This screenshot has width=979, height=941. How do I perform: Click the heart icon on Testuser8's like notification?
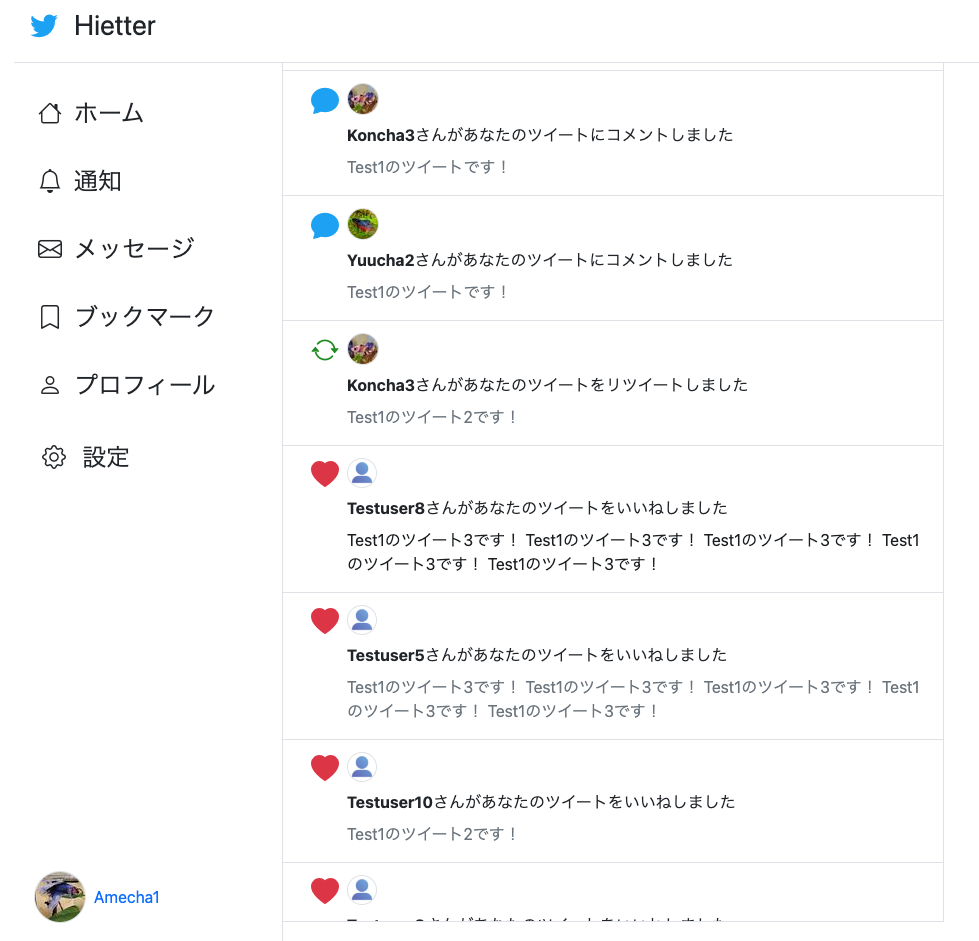pyautogui.click(x=324, y=474)
